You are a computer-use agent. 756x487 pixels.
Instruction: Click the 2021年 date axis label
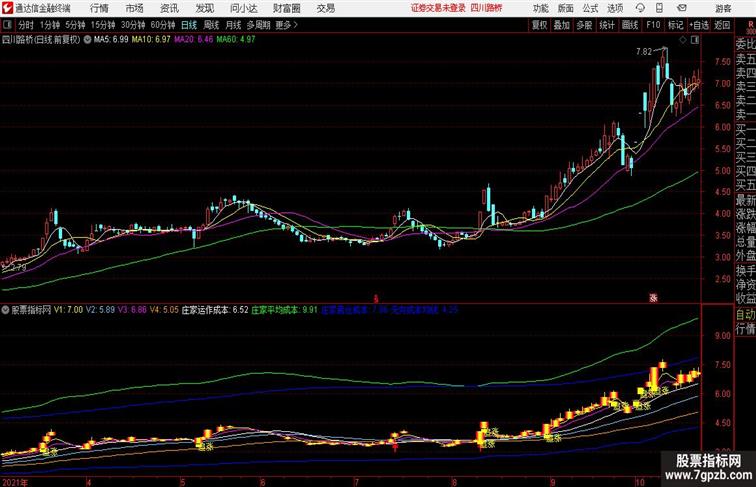[15, 482]
